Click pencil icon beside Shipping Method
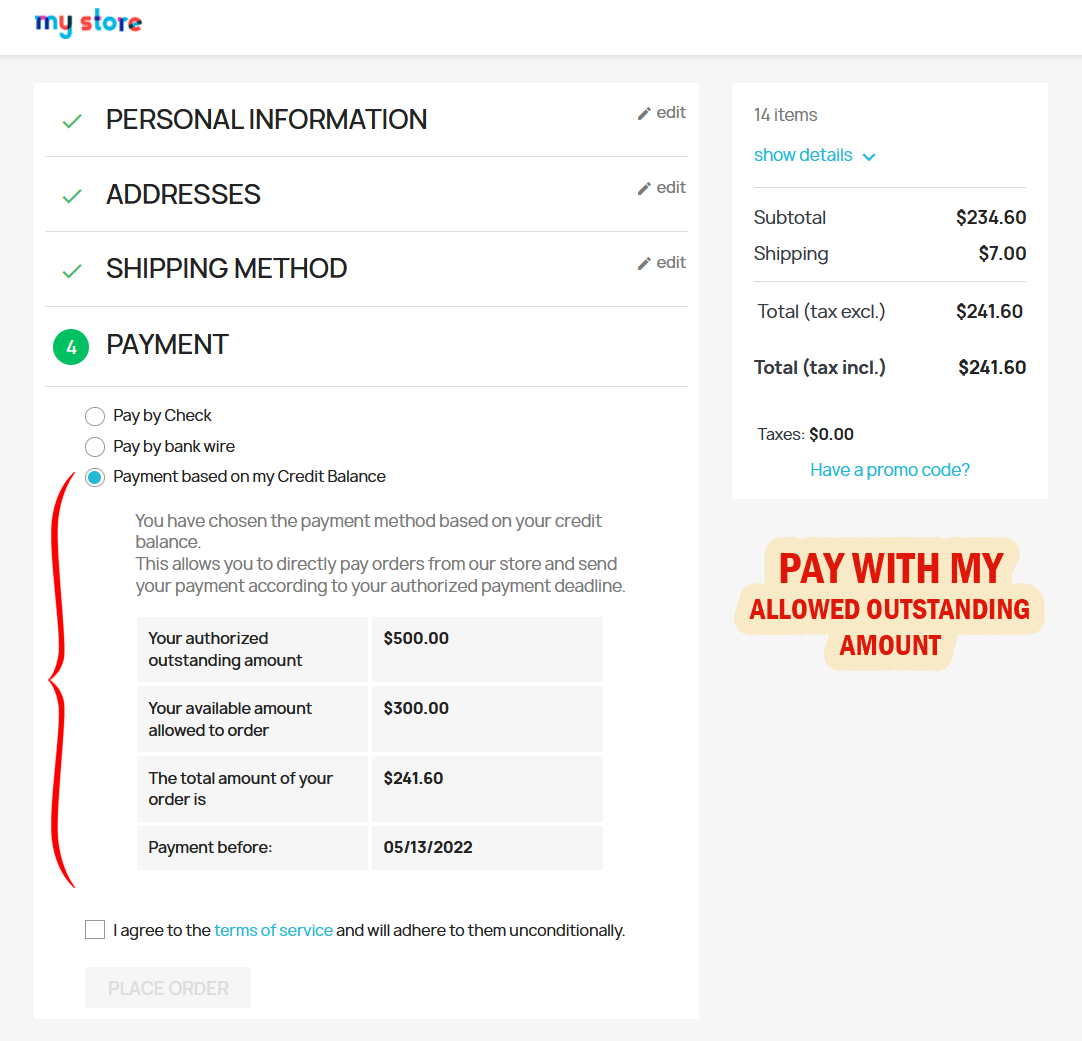The image size is (1082, 1041). pyautogui.click(x=644, y=263)
